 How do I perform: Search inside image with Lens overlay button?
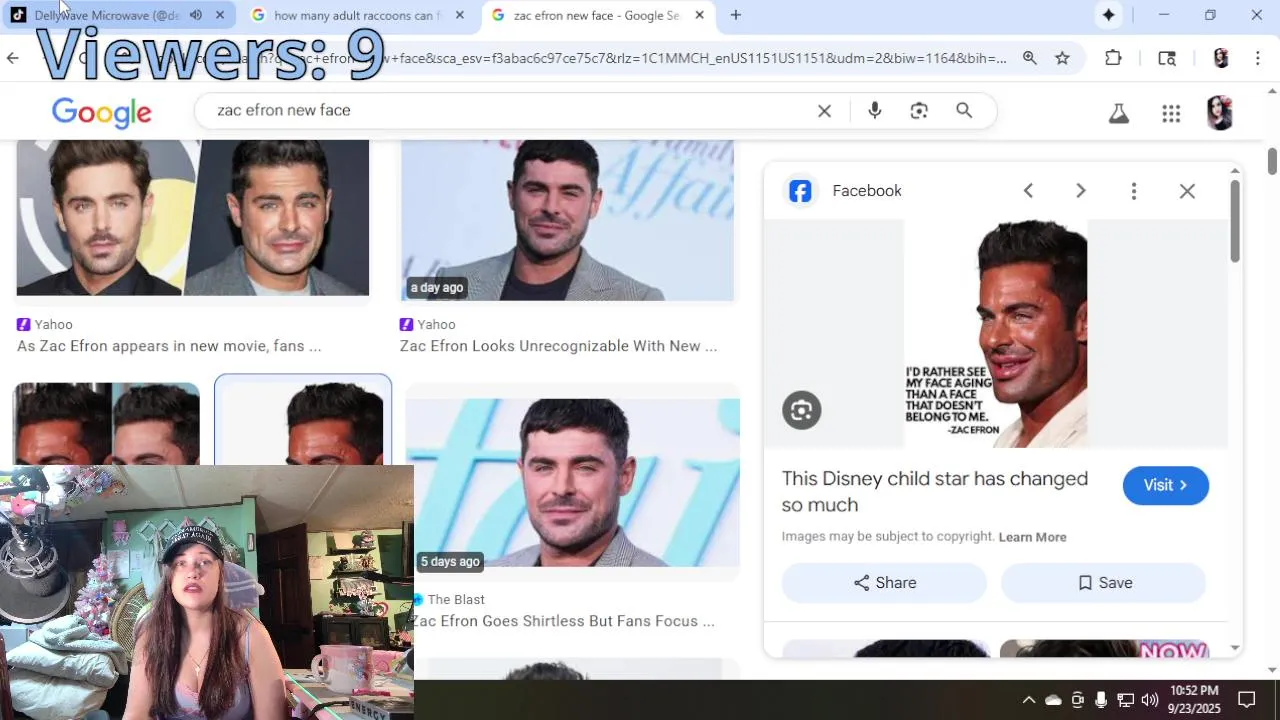click(x=802, y=410)
